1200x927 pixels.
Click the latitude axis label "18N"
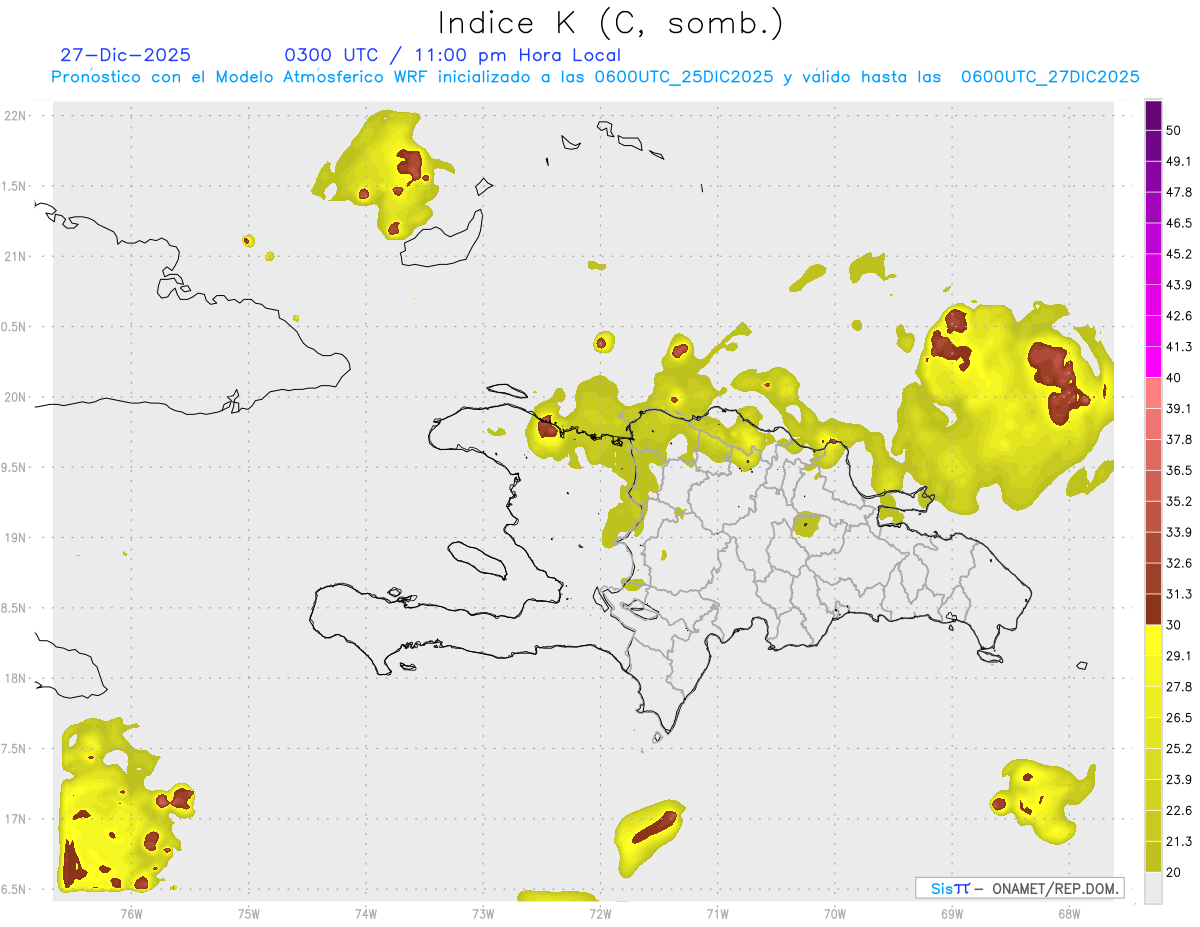click(17, 679)
